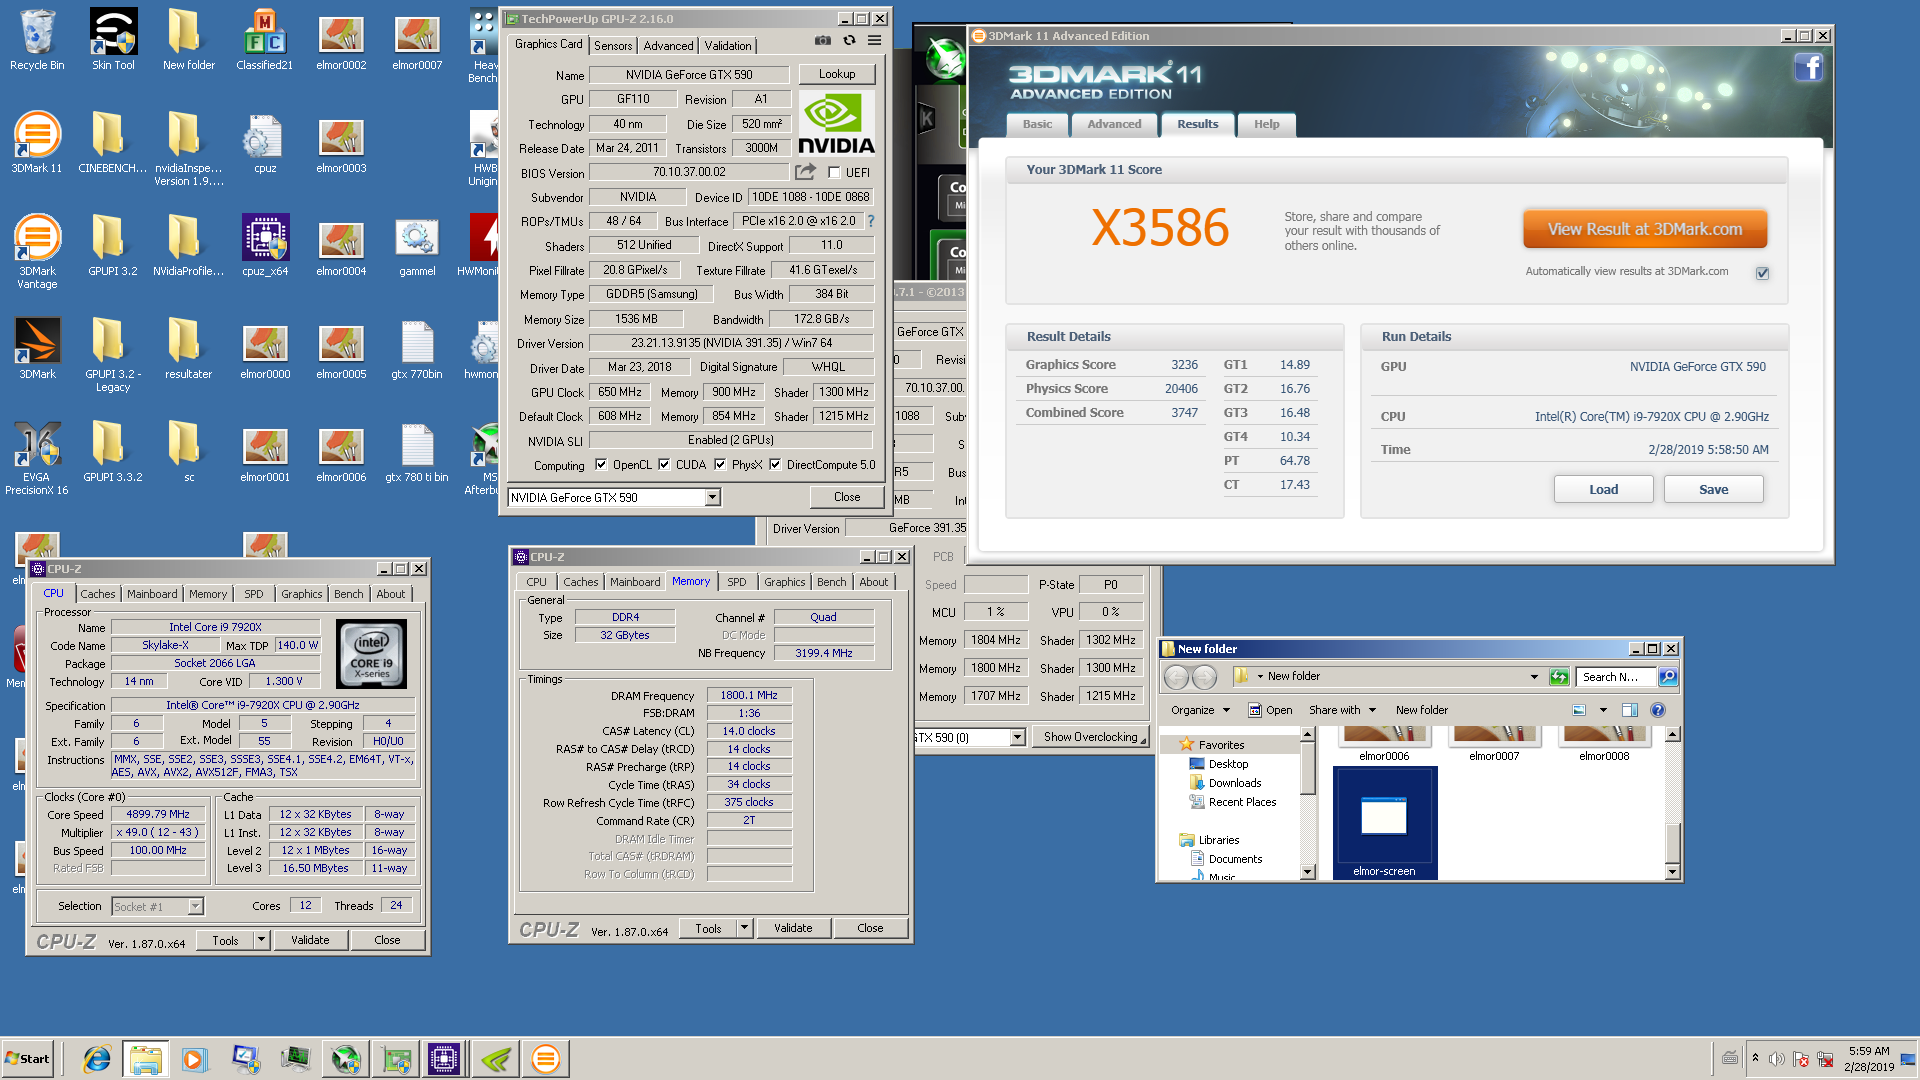The image size is (1920, 1080).
Task: Open the gtx 770bin file icon
Action: click(417, 349)
